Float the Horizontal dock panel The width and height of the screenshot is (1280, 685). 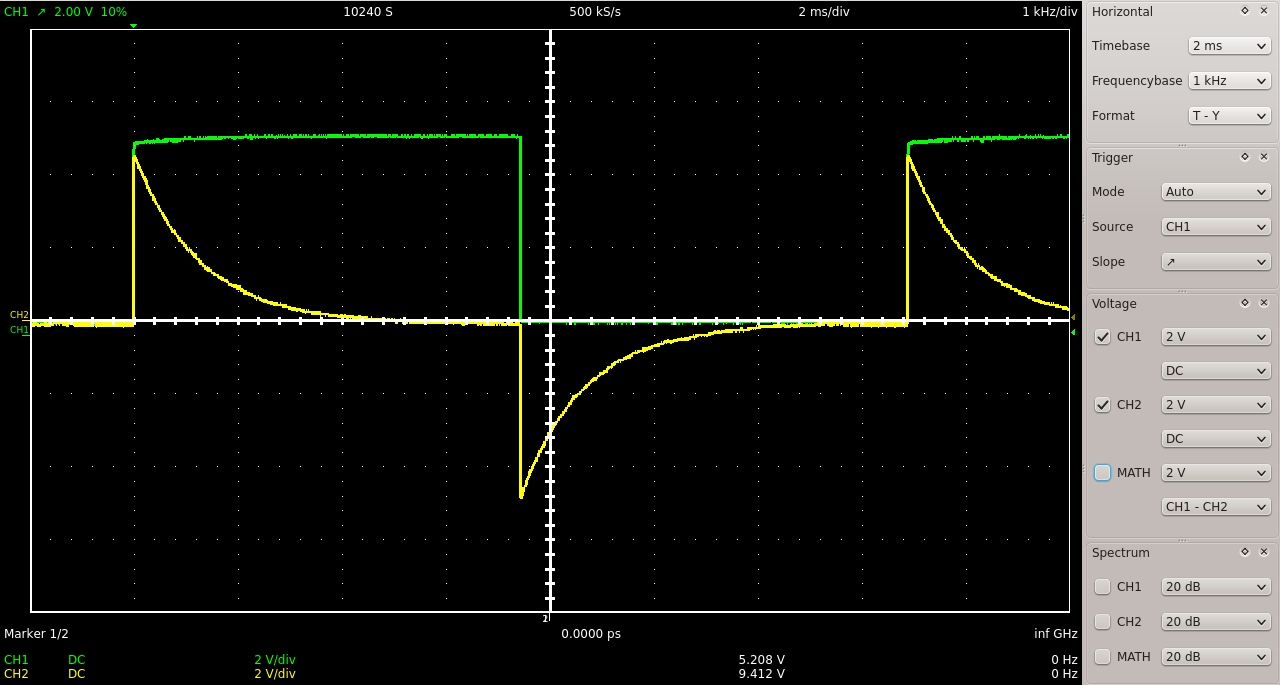[x=1245, y=11]
